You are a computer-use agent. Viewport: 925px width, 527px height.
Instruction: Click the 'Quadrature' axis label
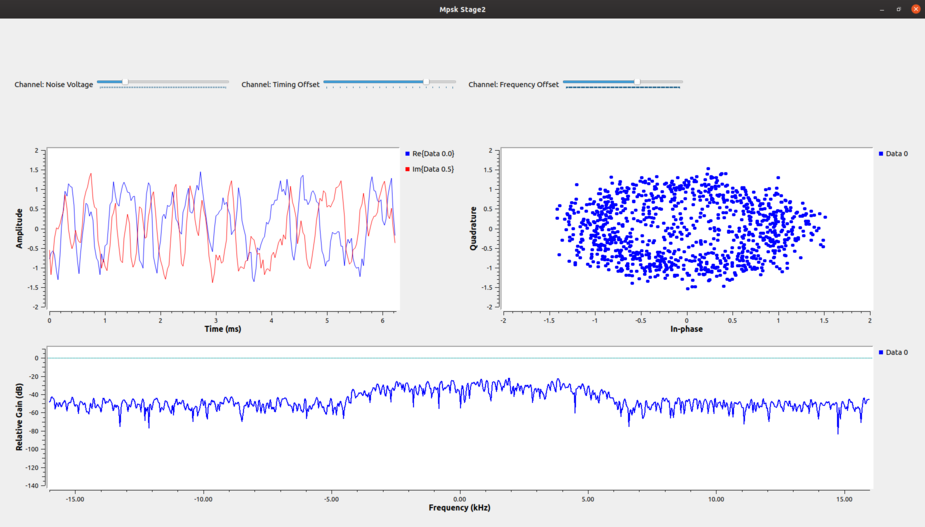pos(473,228)
